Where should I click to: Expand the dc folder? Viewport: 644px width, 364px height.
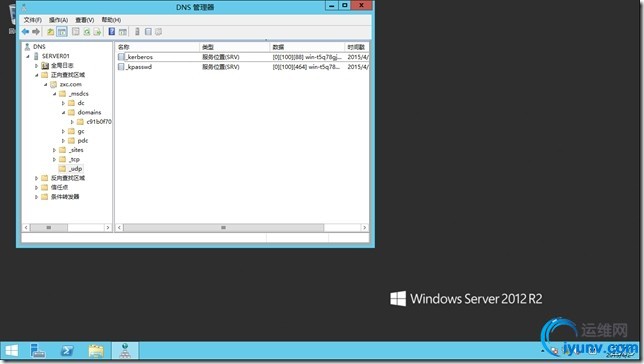tap(63, 103)
